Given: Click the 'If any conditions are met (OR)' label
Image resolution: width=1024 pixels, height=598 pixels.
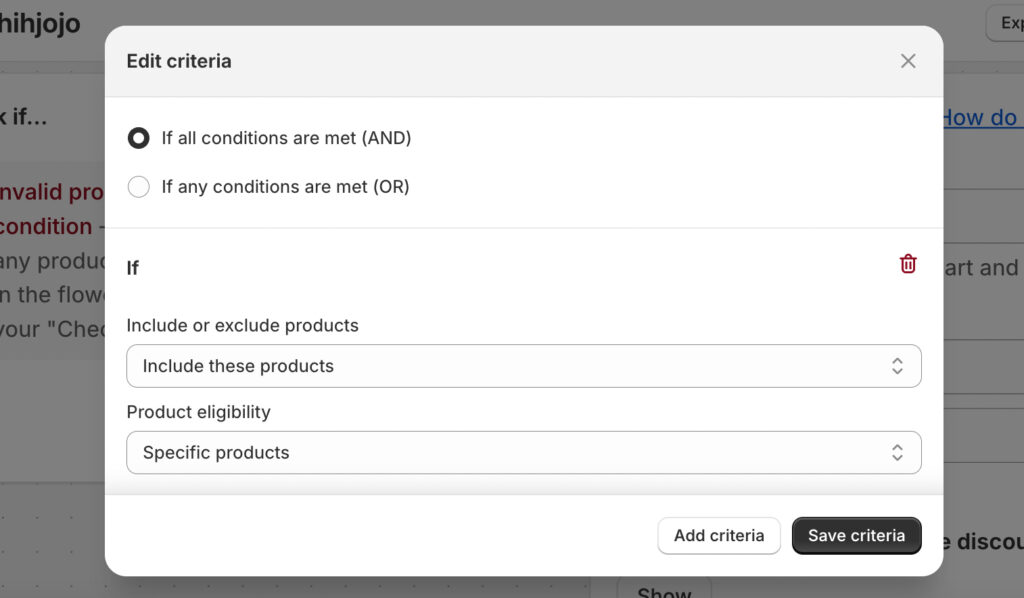Looking at the screenshot, I should click(285, 187).
